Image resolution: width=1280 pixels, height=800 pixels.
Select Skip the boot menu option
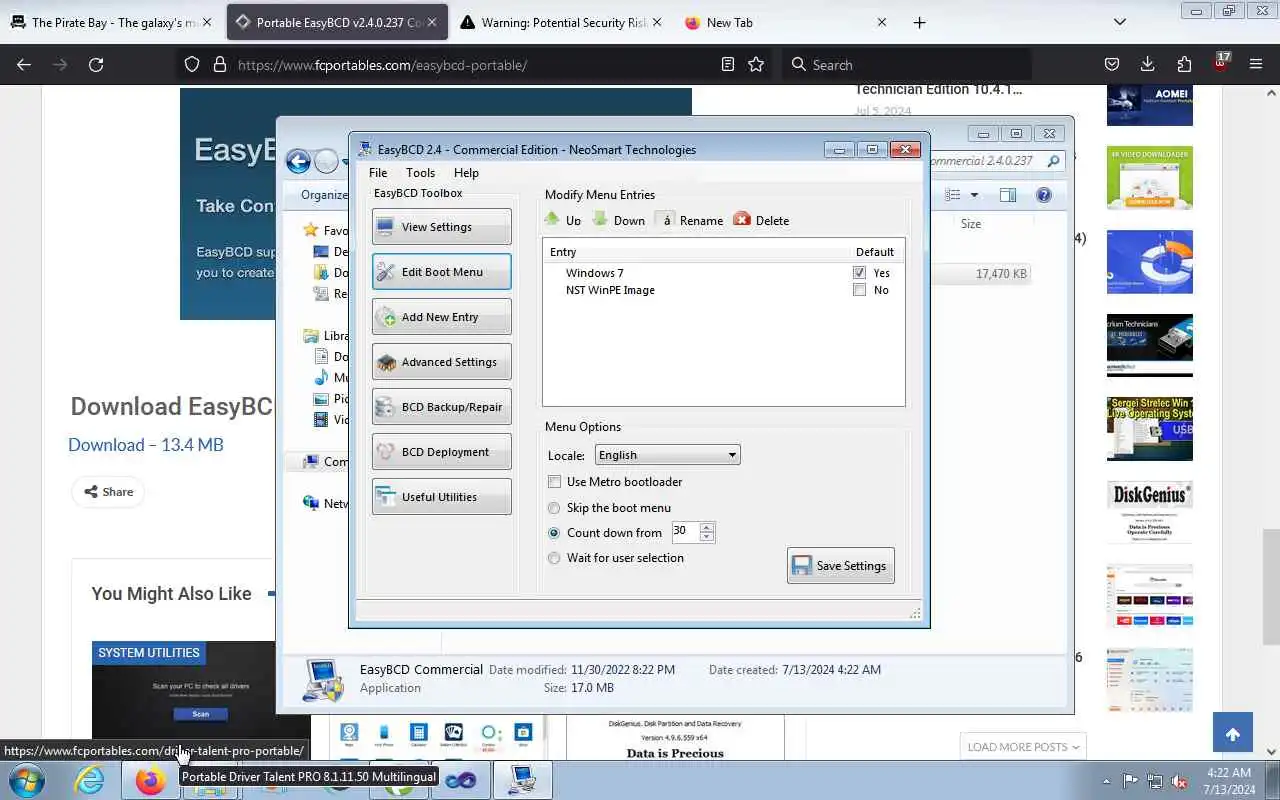pos(554,508)
